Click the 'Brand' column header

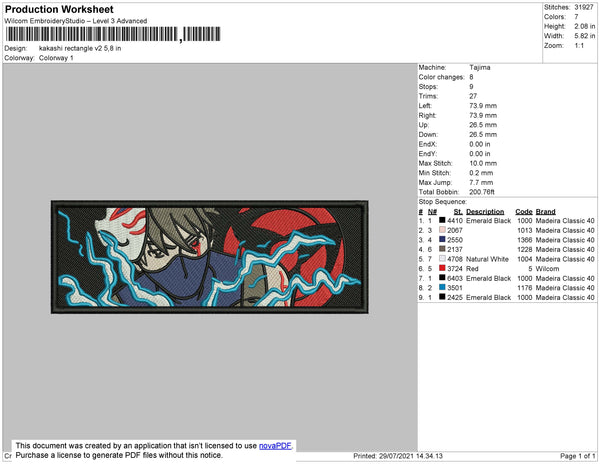545,212
